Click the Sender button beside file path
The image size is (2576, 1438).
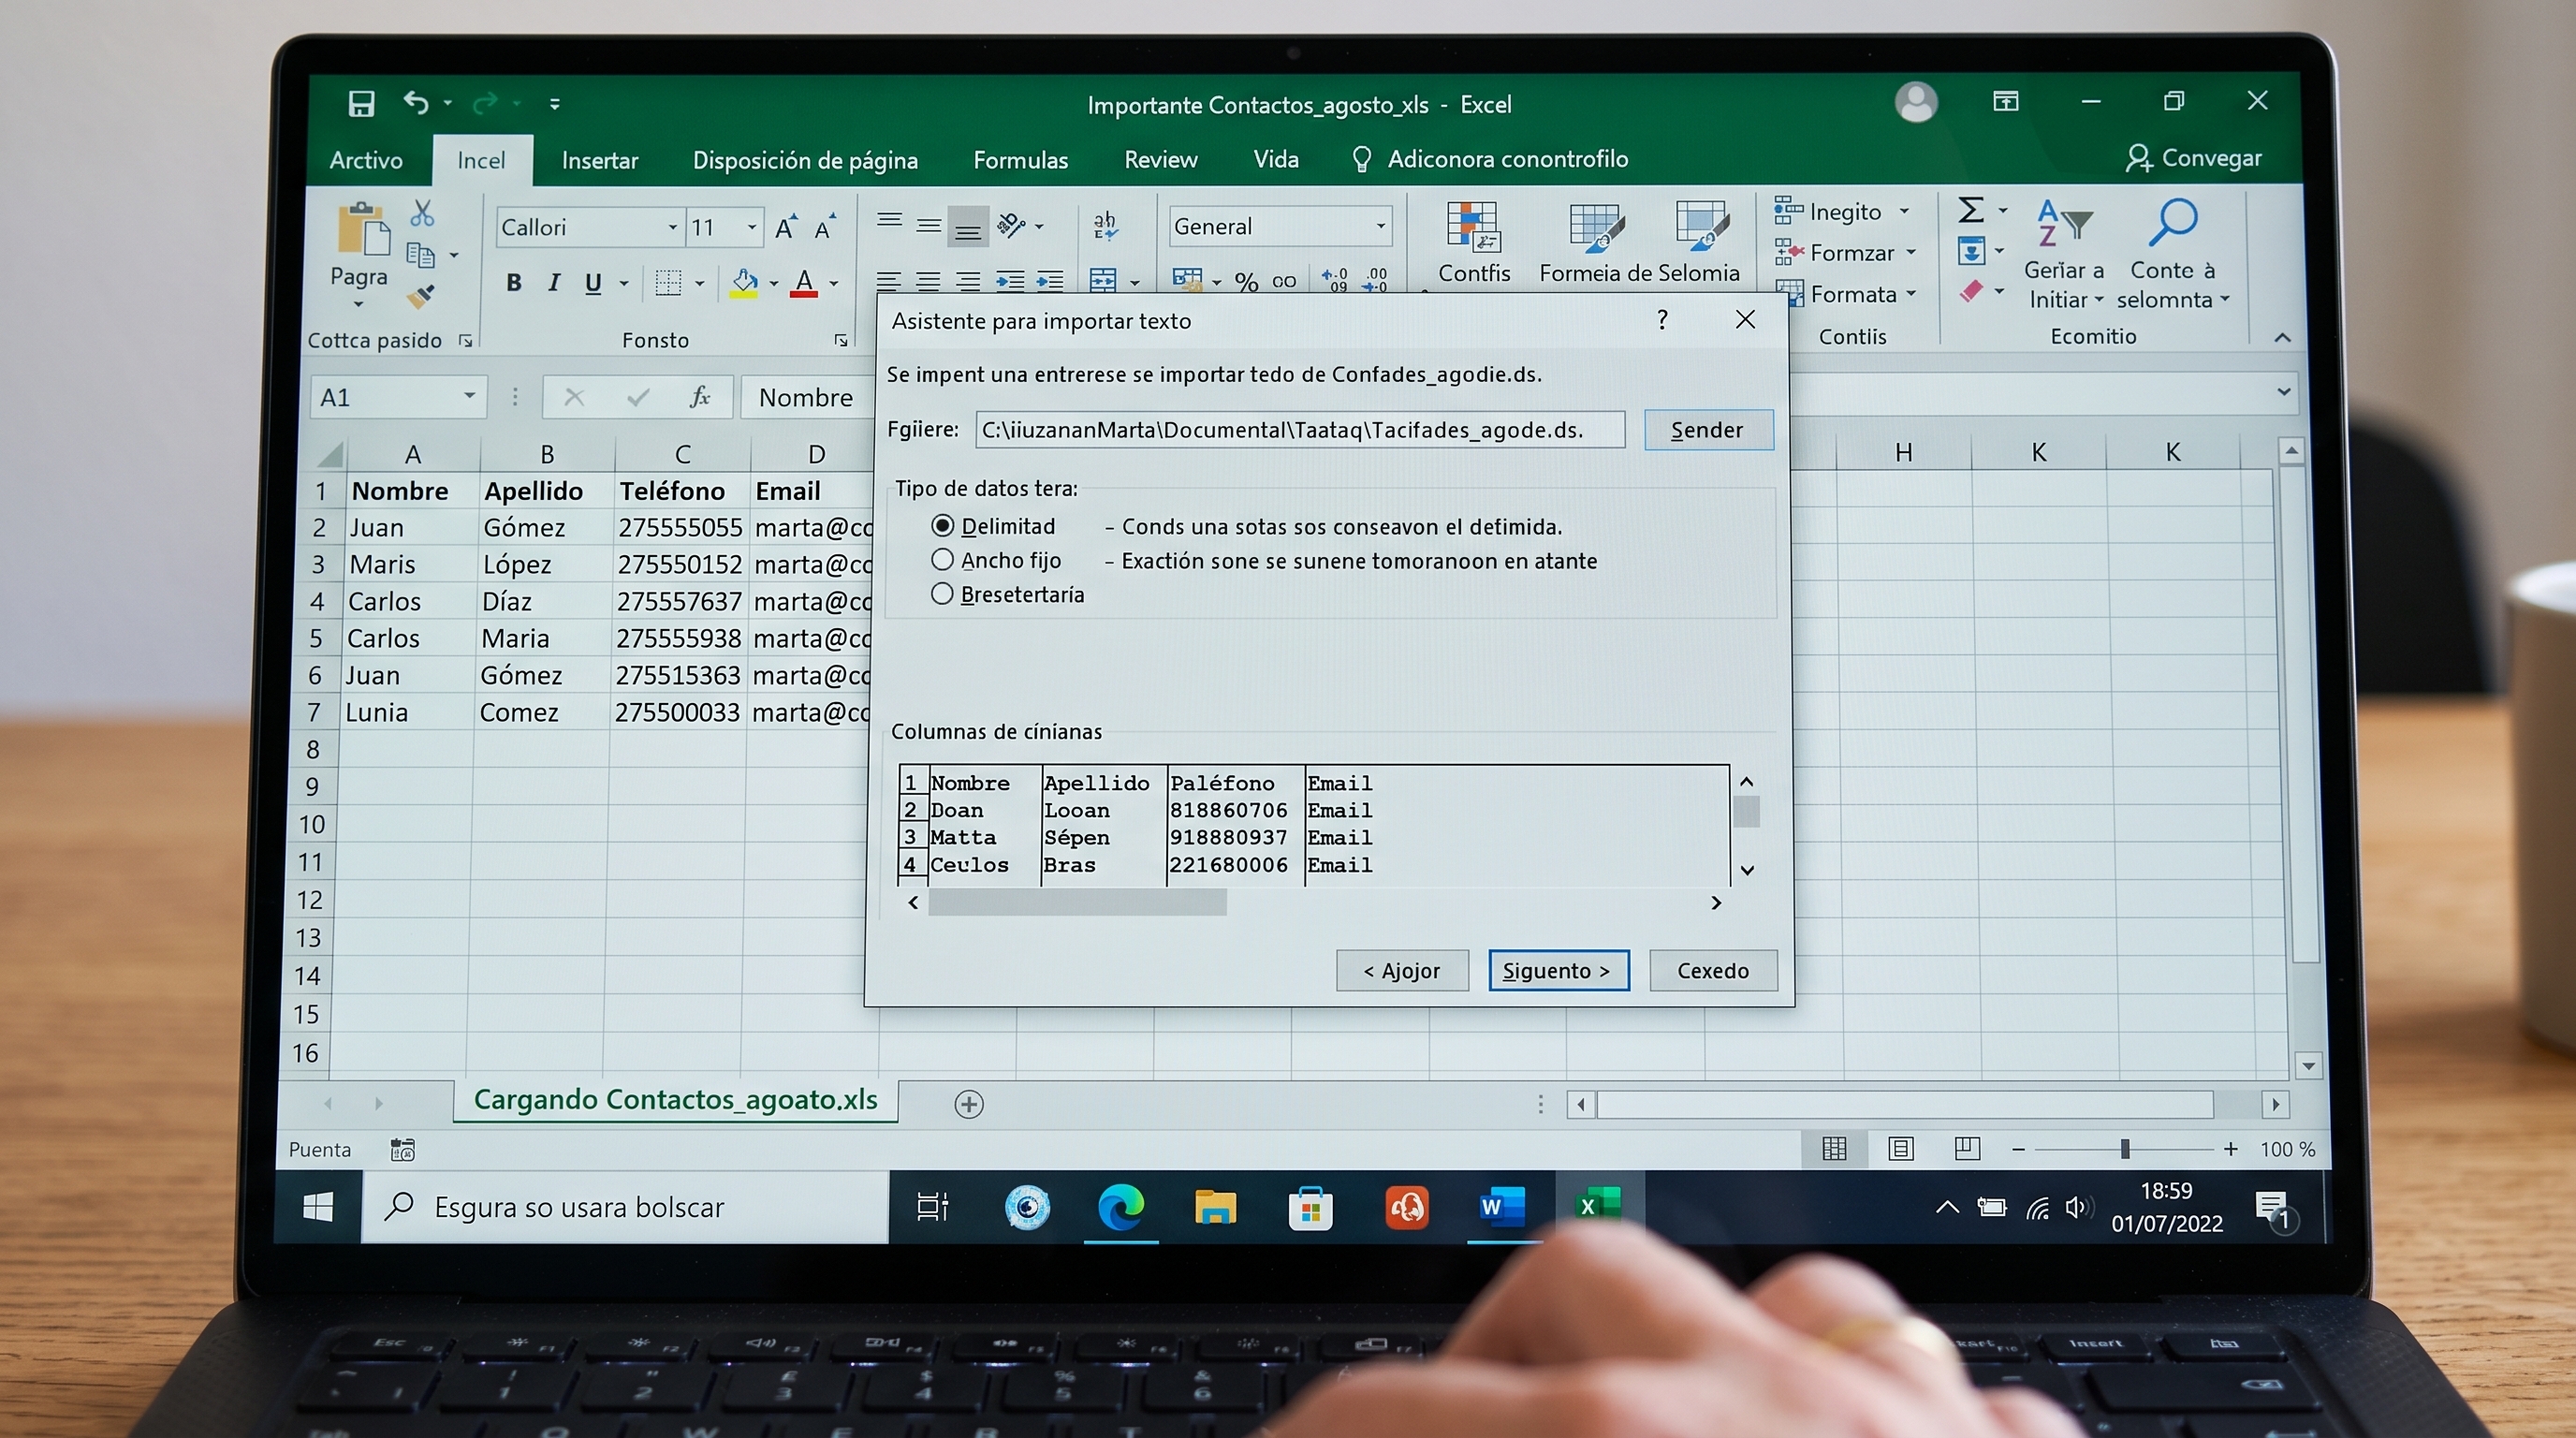point(1708,430)
